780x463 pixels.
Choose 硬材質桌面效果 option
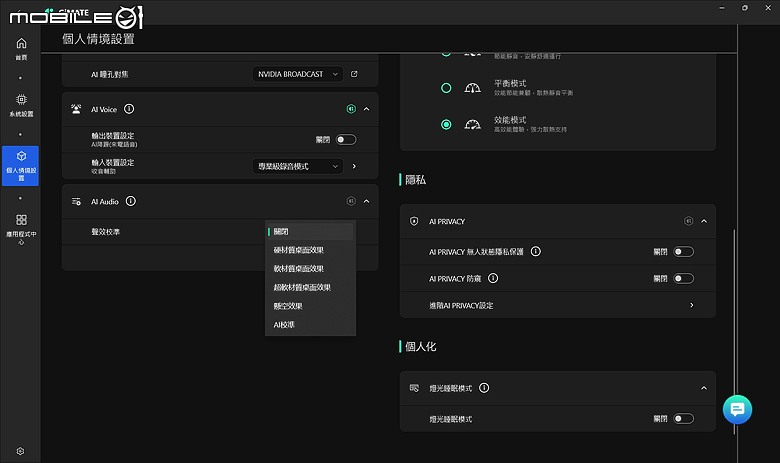point(310,250)
